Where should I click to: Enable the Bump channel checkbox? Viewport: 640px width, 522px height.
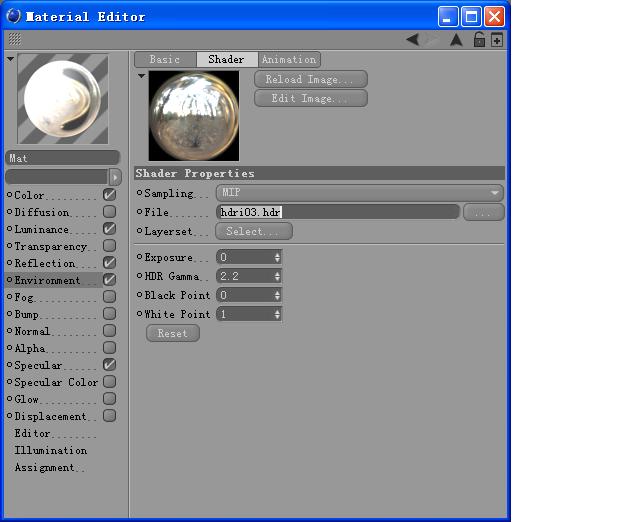pos(109,313)
